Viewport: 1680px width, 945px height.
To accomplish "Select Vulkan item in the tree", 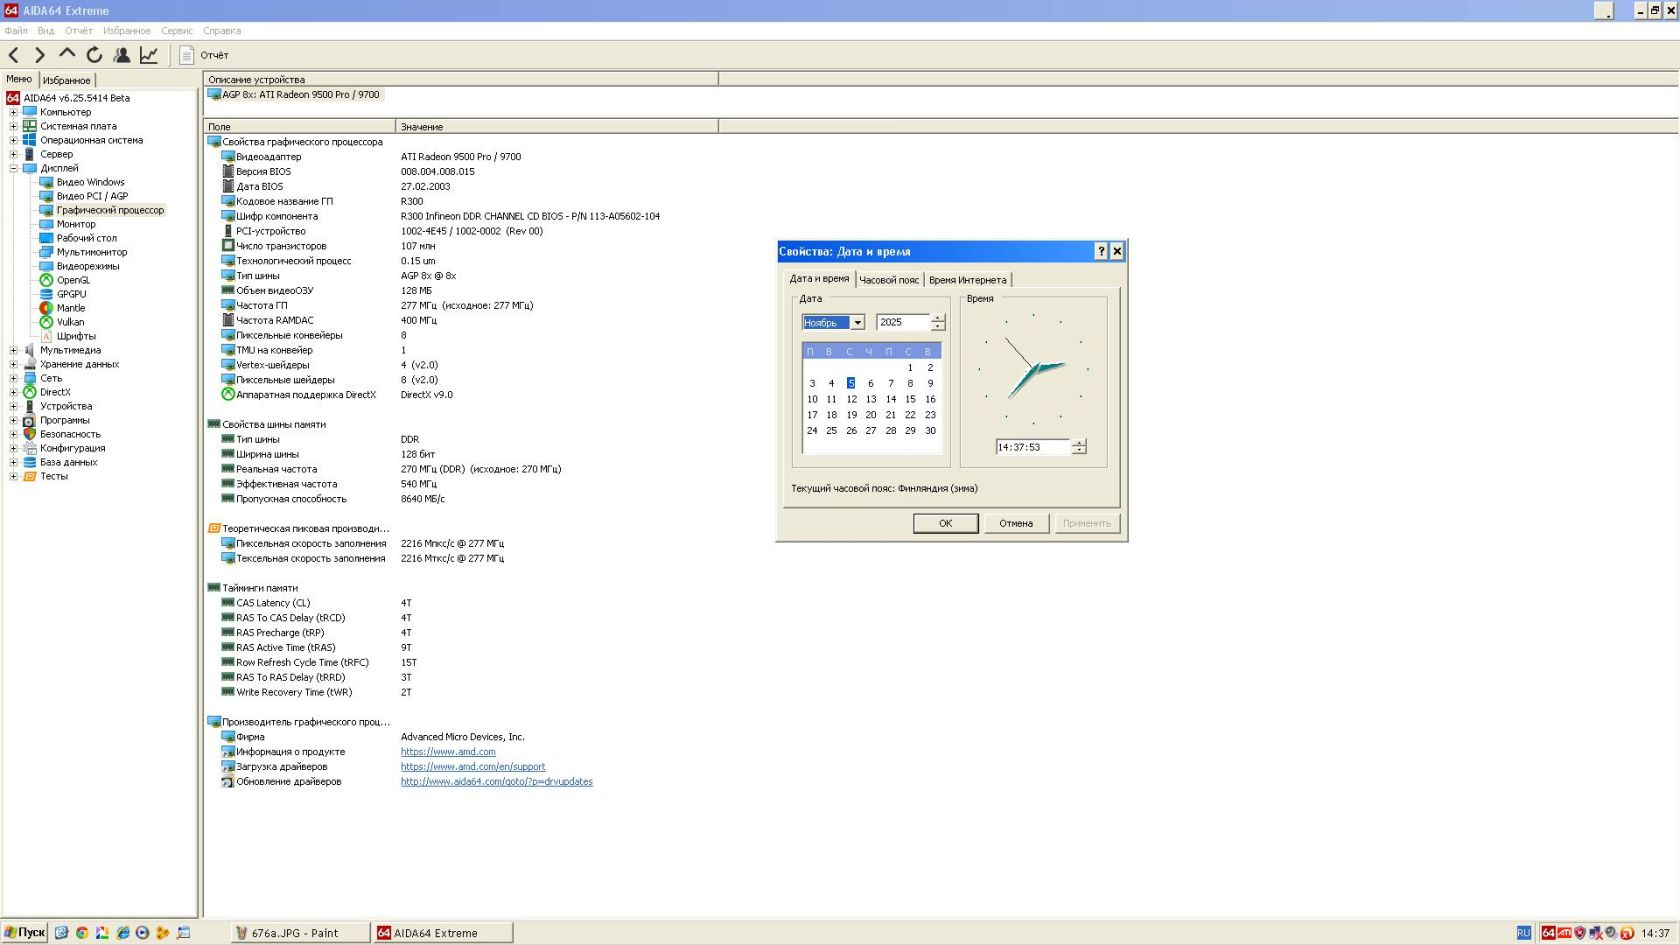I will [x=70, y=322].
